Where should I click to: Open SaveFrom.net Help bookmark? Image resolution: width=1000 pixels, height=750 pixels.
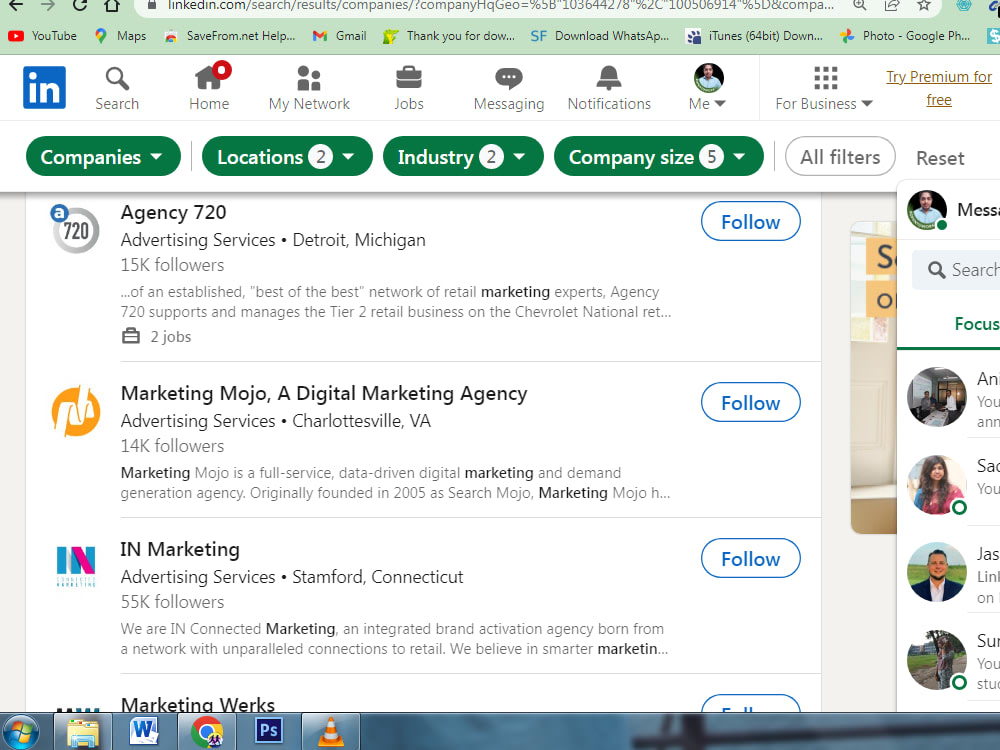coord(230,36)
